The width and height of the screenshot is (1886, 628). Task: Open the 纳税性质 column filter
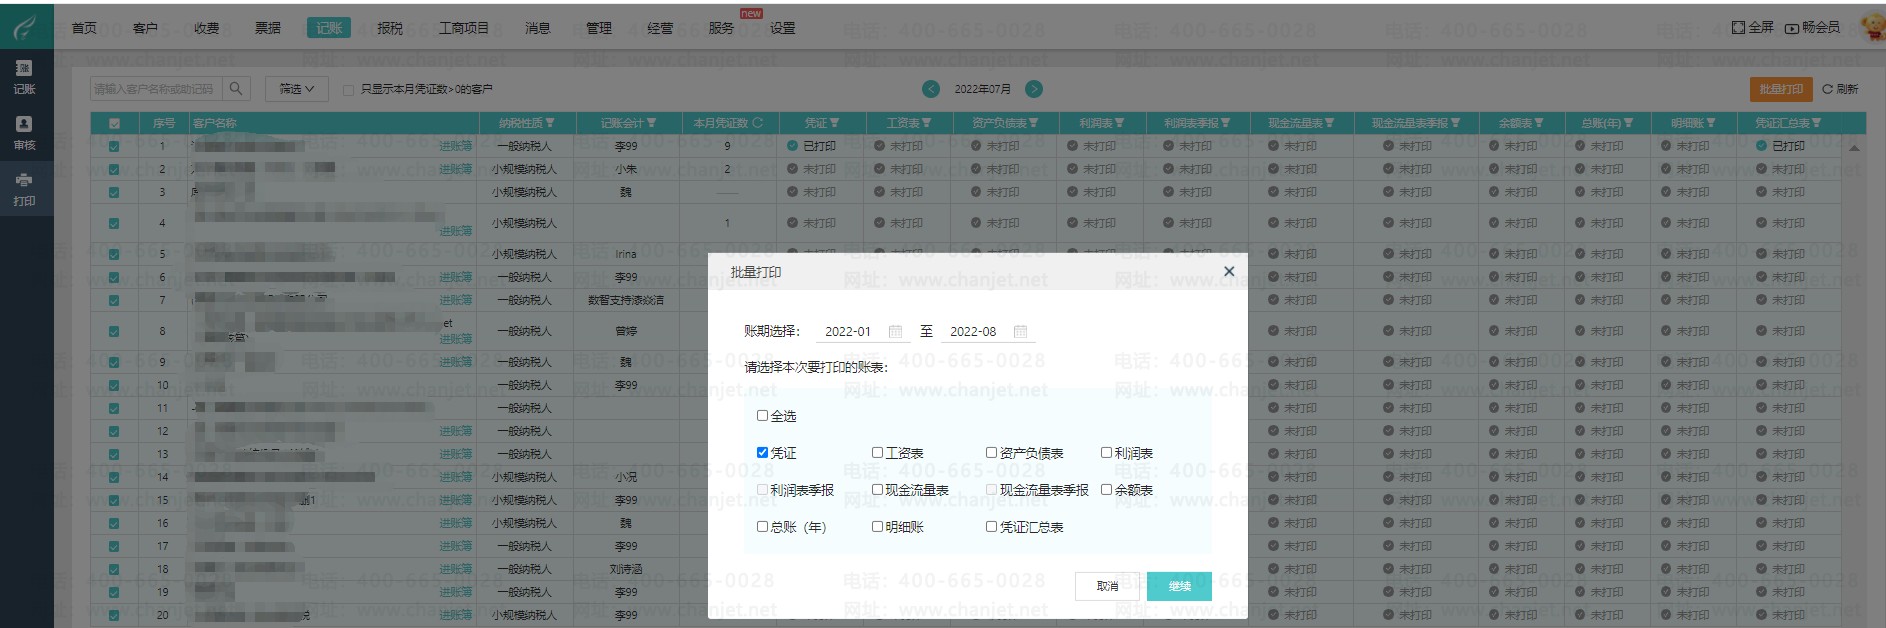[x=550, y=123]
